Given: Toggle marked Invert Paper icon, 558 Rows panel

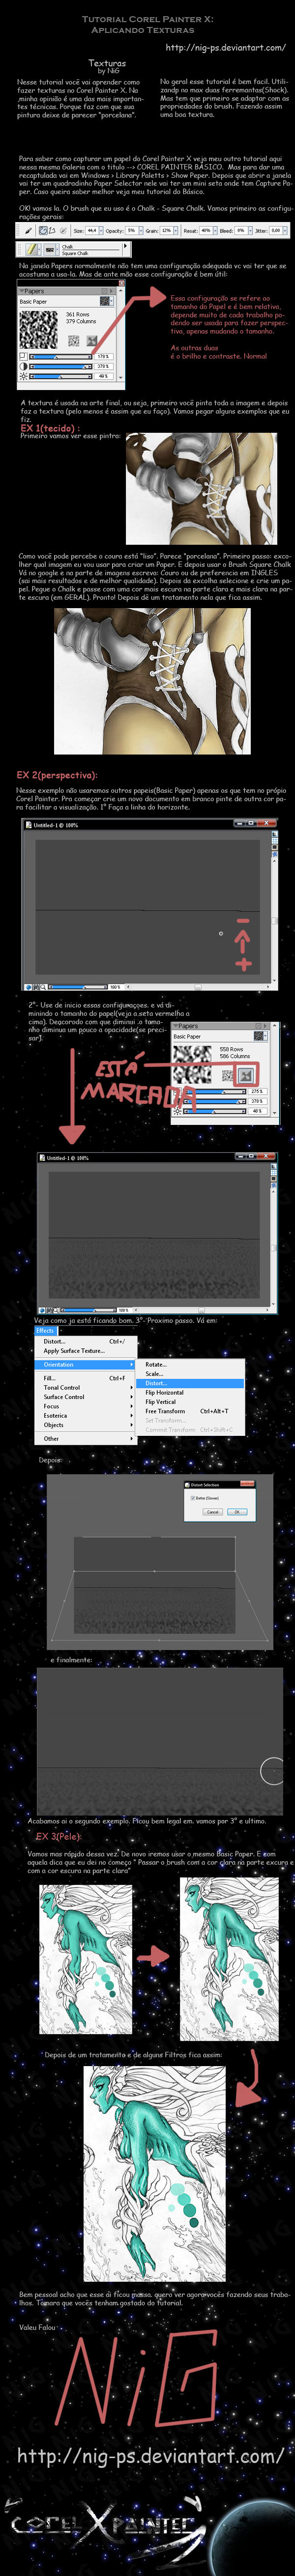Looking at the screenshot, I should coord(245,1075).
